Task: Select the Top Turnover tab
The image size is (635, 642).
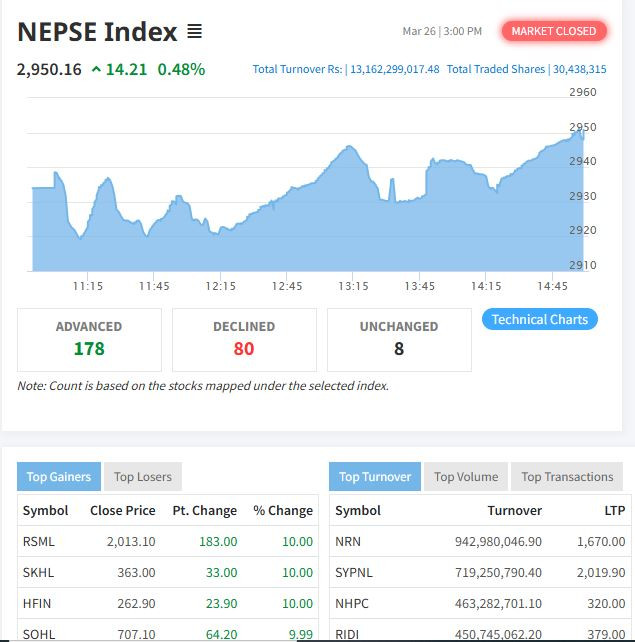Action: [x=375, y=477]
